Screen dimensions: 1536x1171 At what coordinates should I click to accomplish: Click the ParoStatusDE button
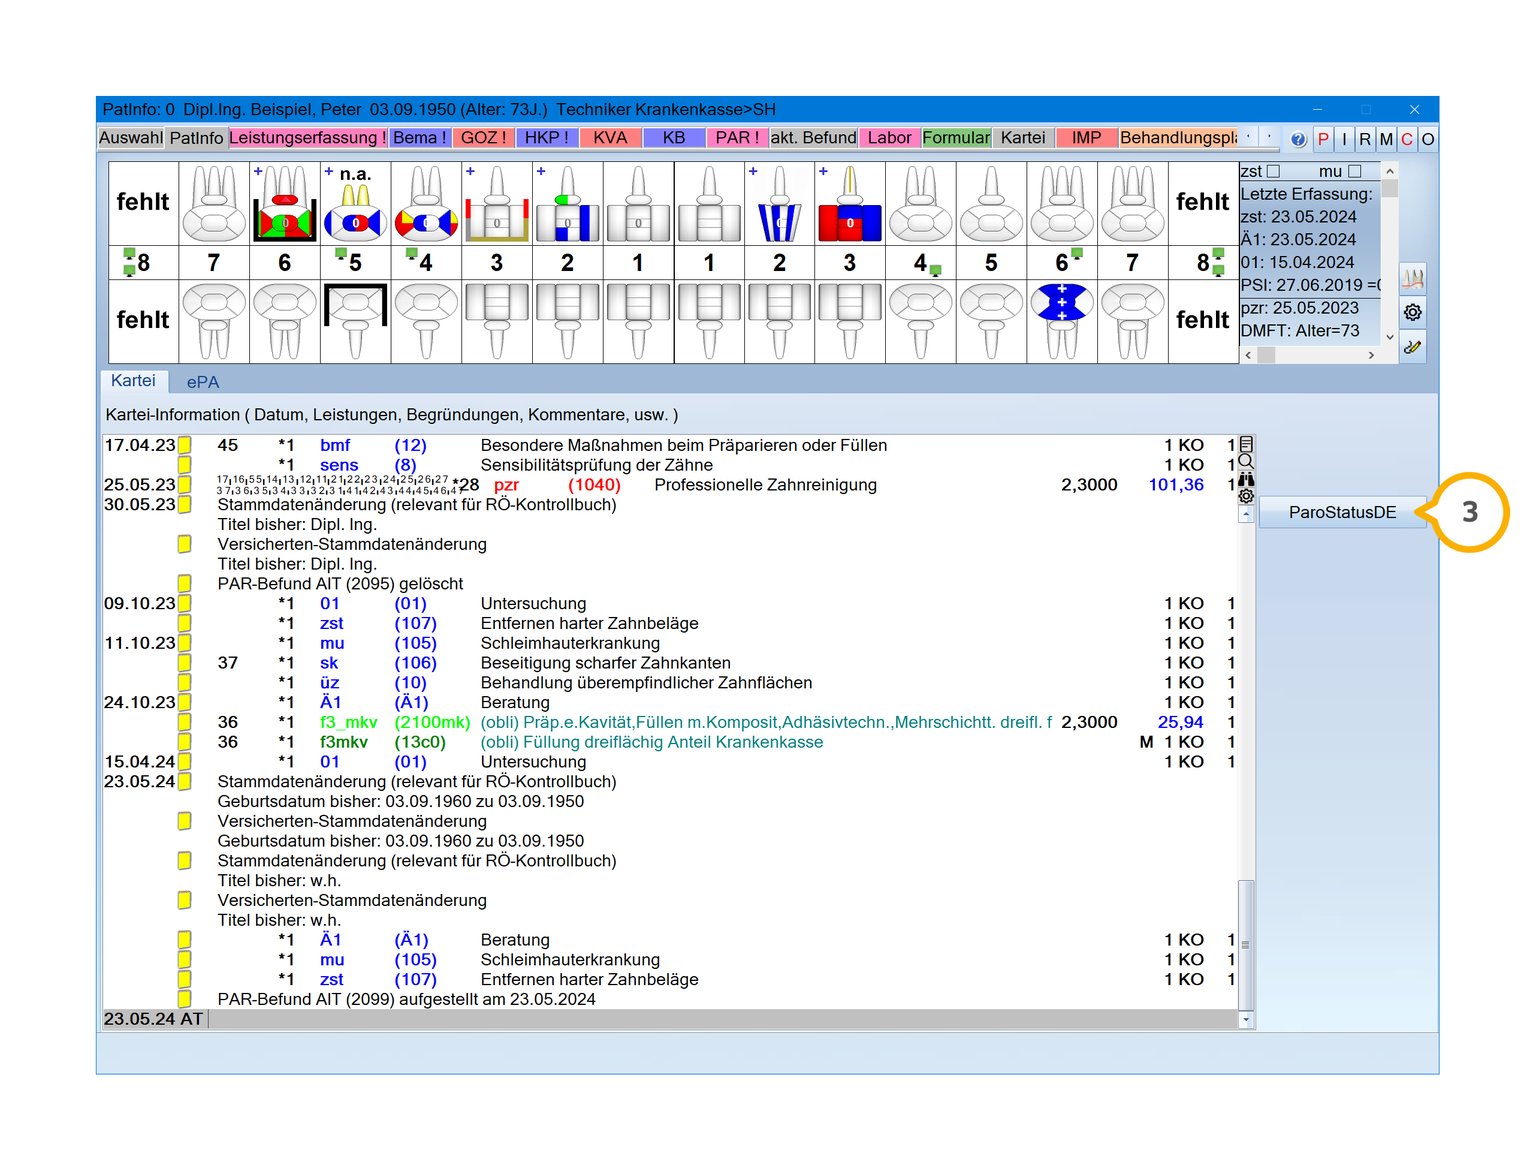click(1341, 512)
